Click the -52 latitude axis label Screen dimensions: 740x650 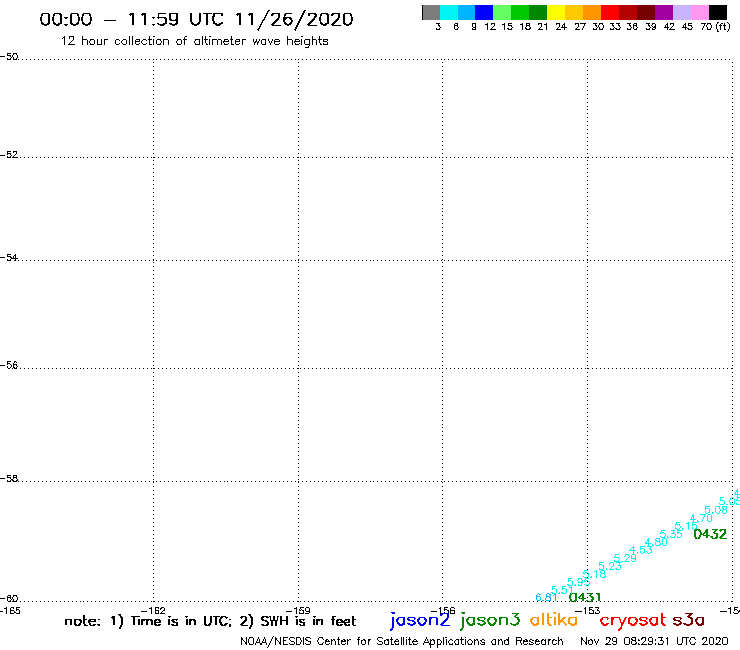(x=9, y=155)
